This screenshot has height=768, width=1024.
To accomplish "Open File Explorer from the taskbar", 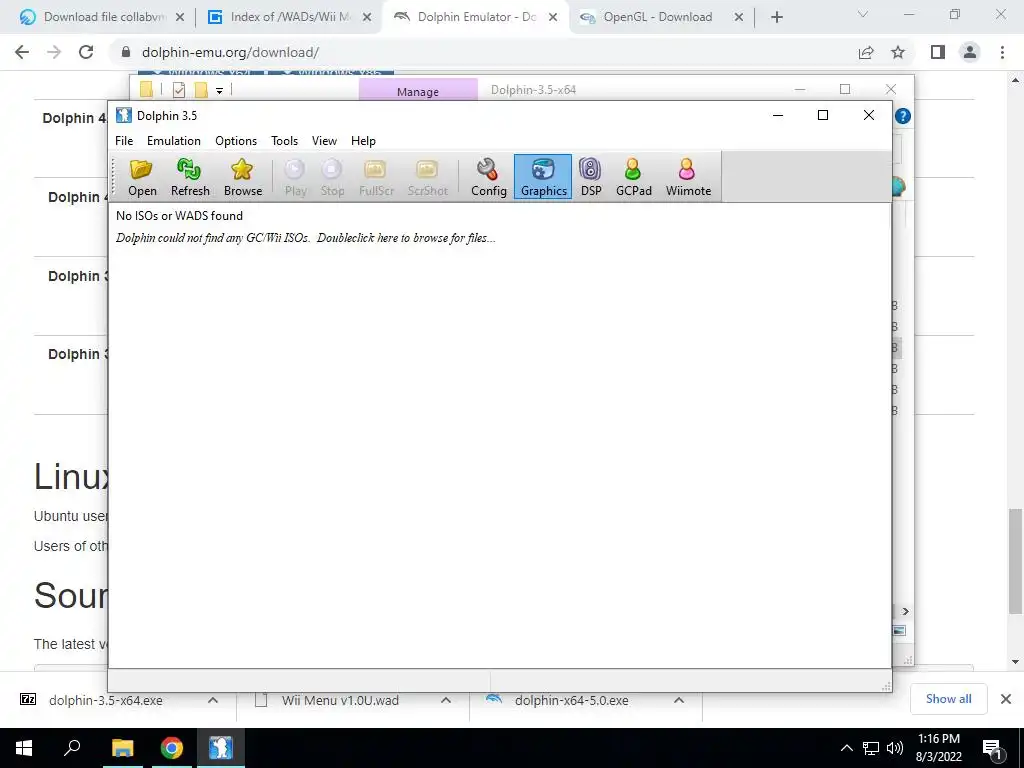I will 122,748.
